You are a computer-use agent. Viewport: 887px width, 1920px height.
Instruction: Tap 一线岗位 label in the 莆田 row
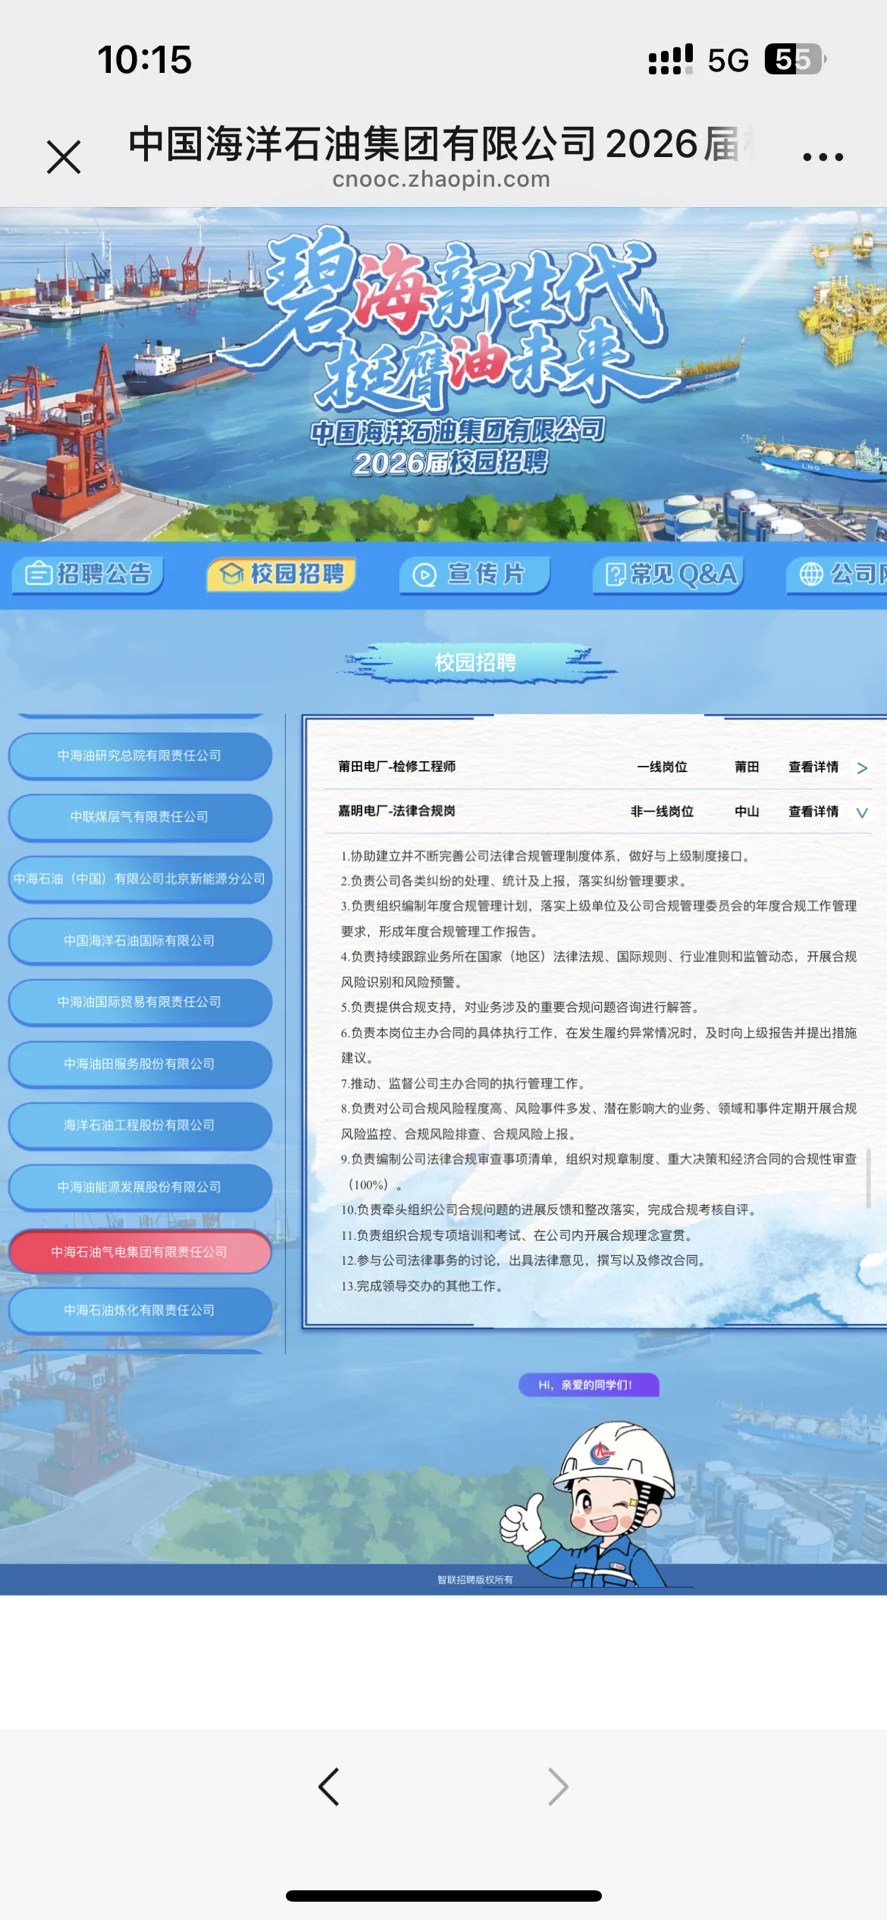tap(662, 767)
